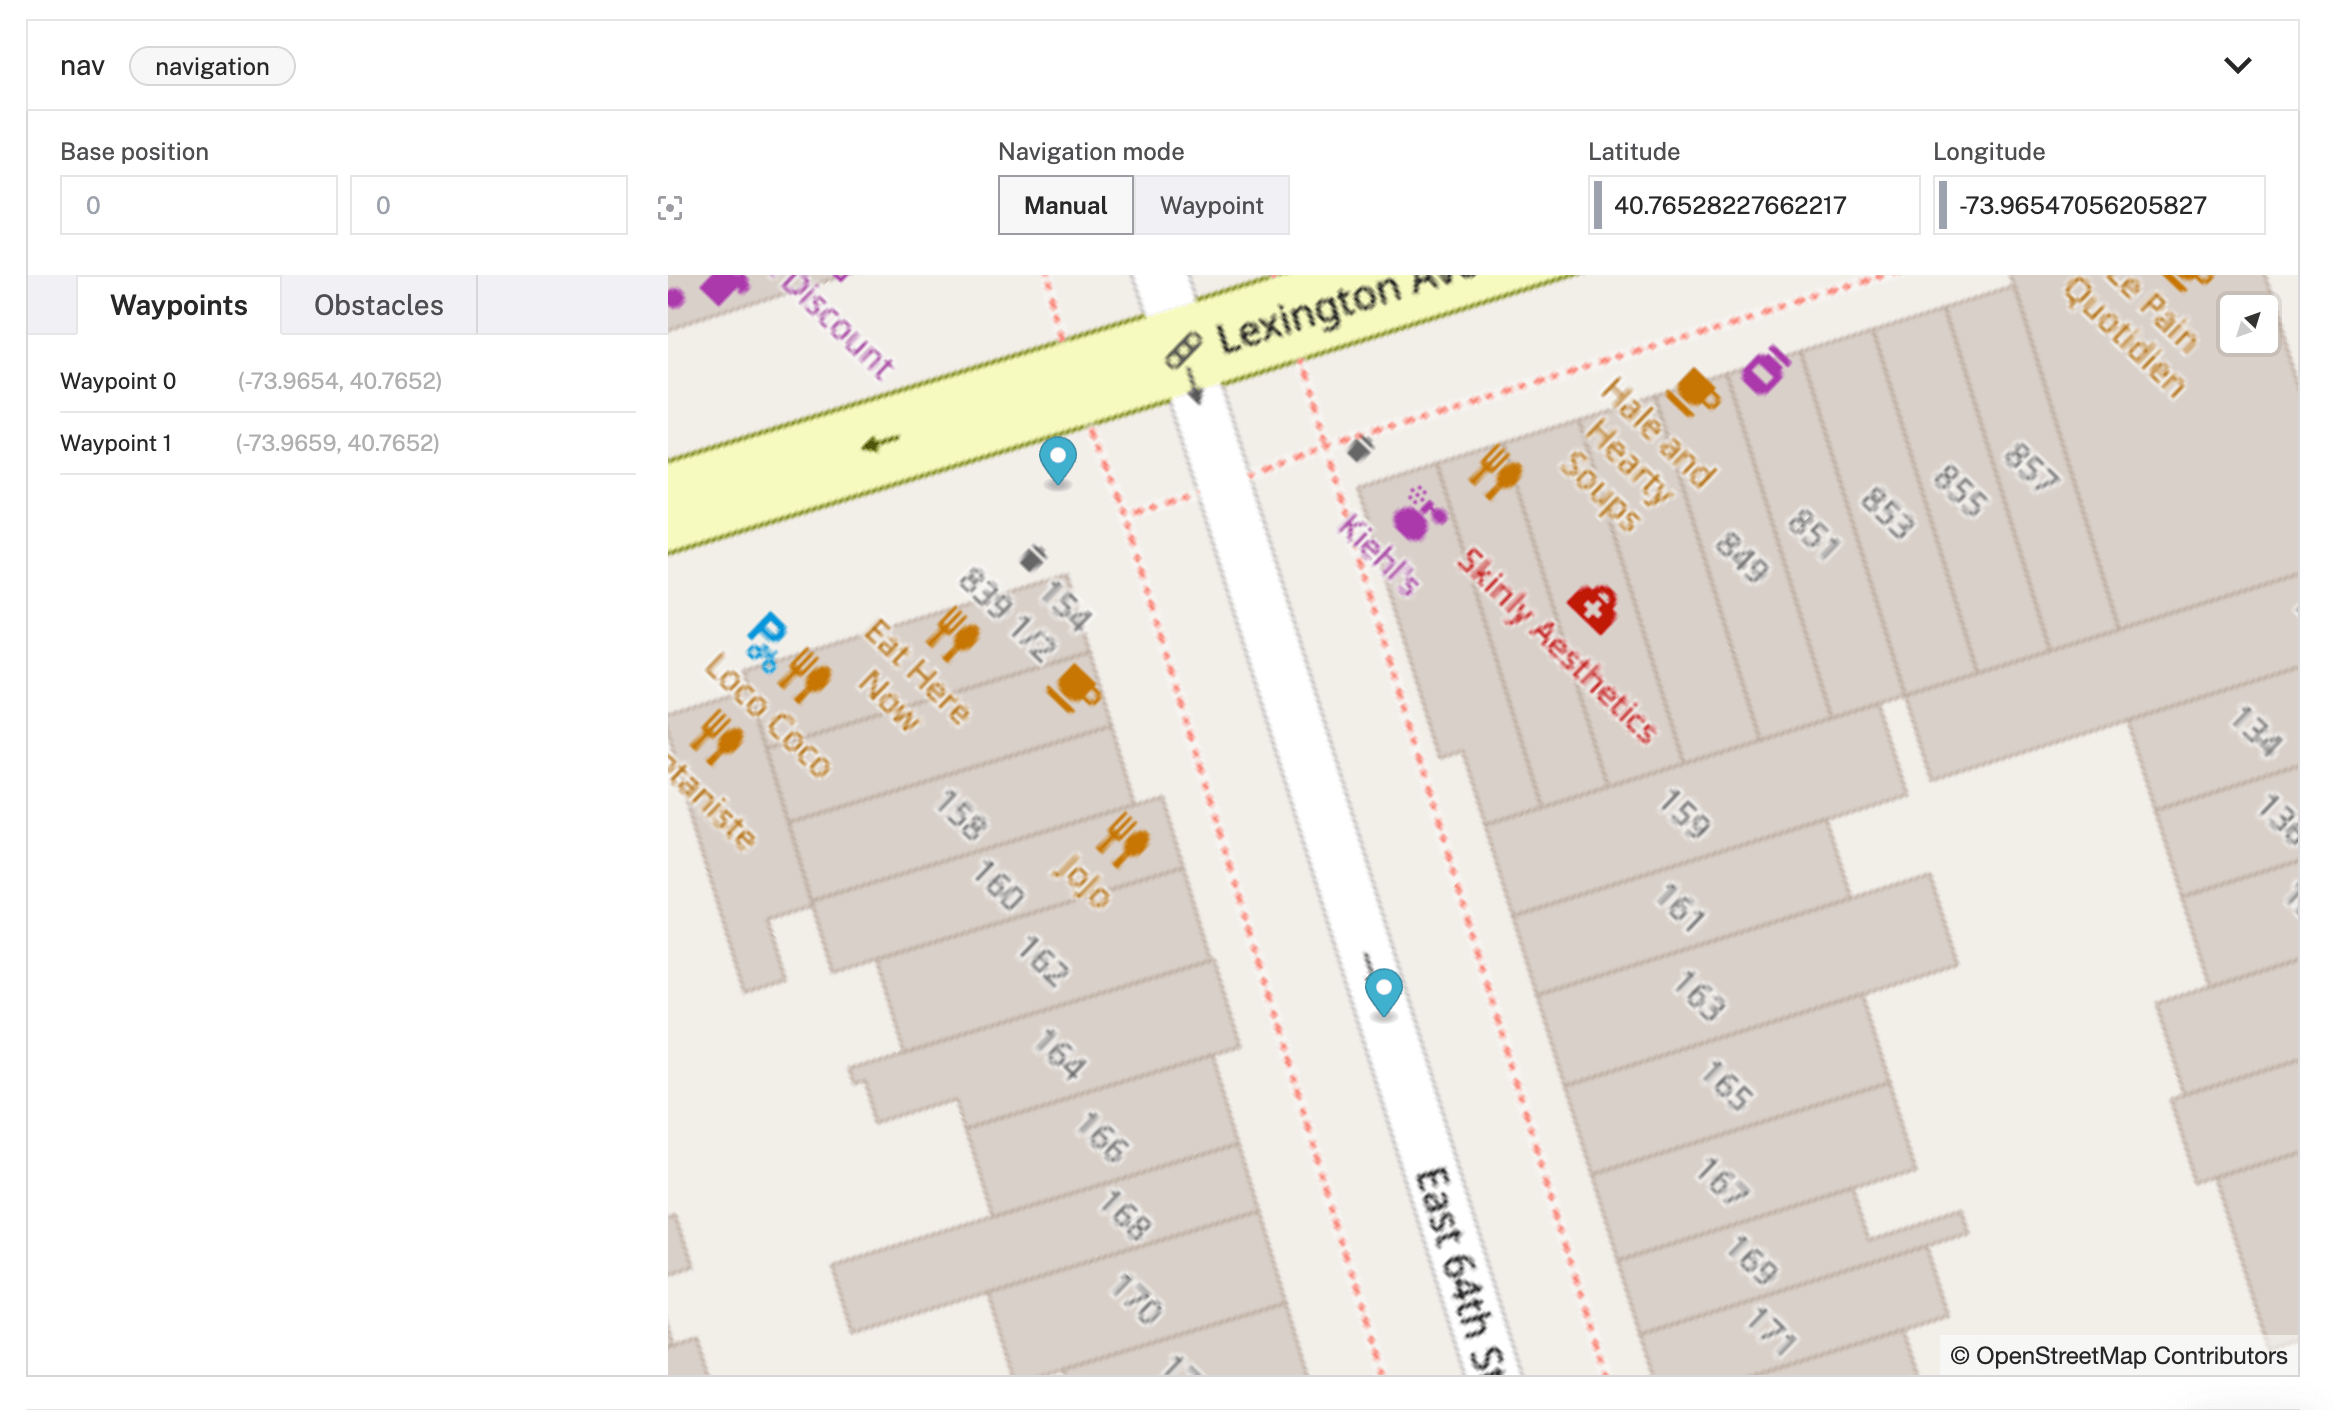Switch to the Obstacles tab
The height and width of the screenshot is (1410, 2334).
tap(379, 305)
